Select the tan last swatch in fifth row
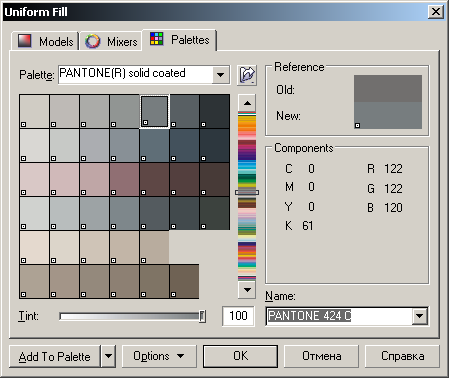Screen dimensions: 449x378 tap(154, 247)
